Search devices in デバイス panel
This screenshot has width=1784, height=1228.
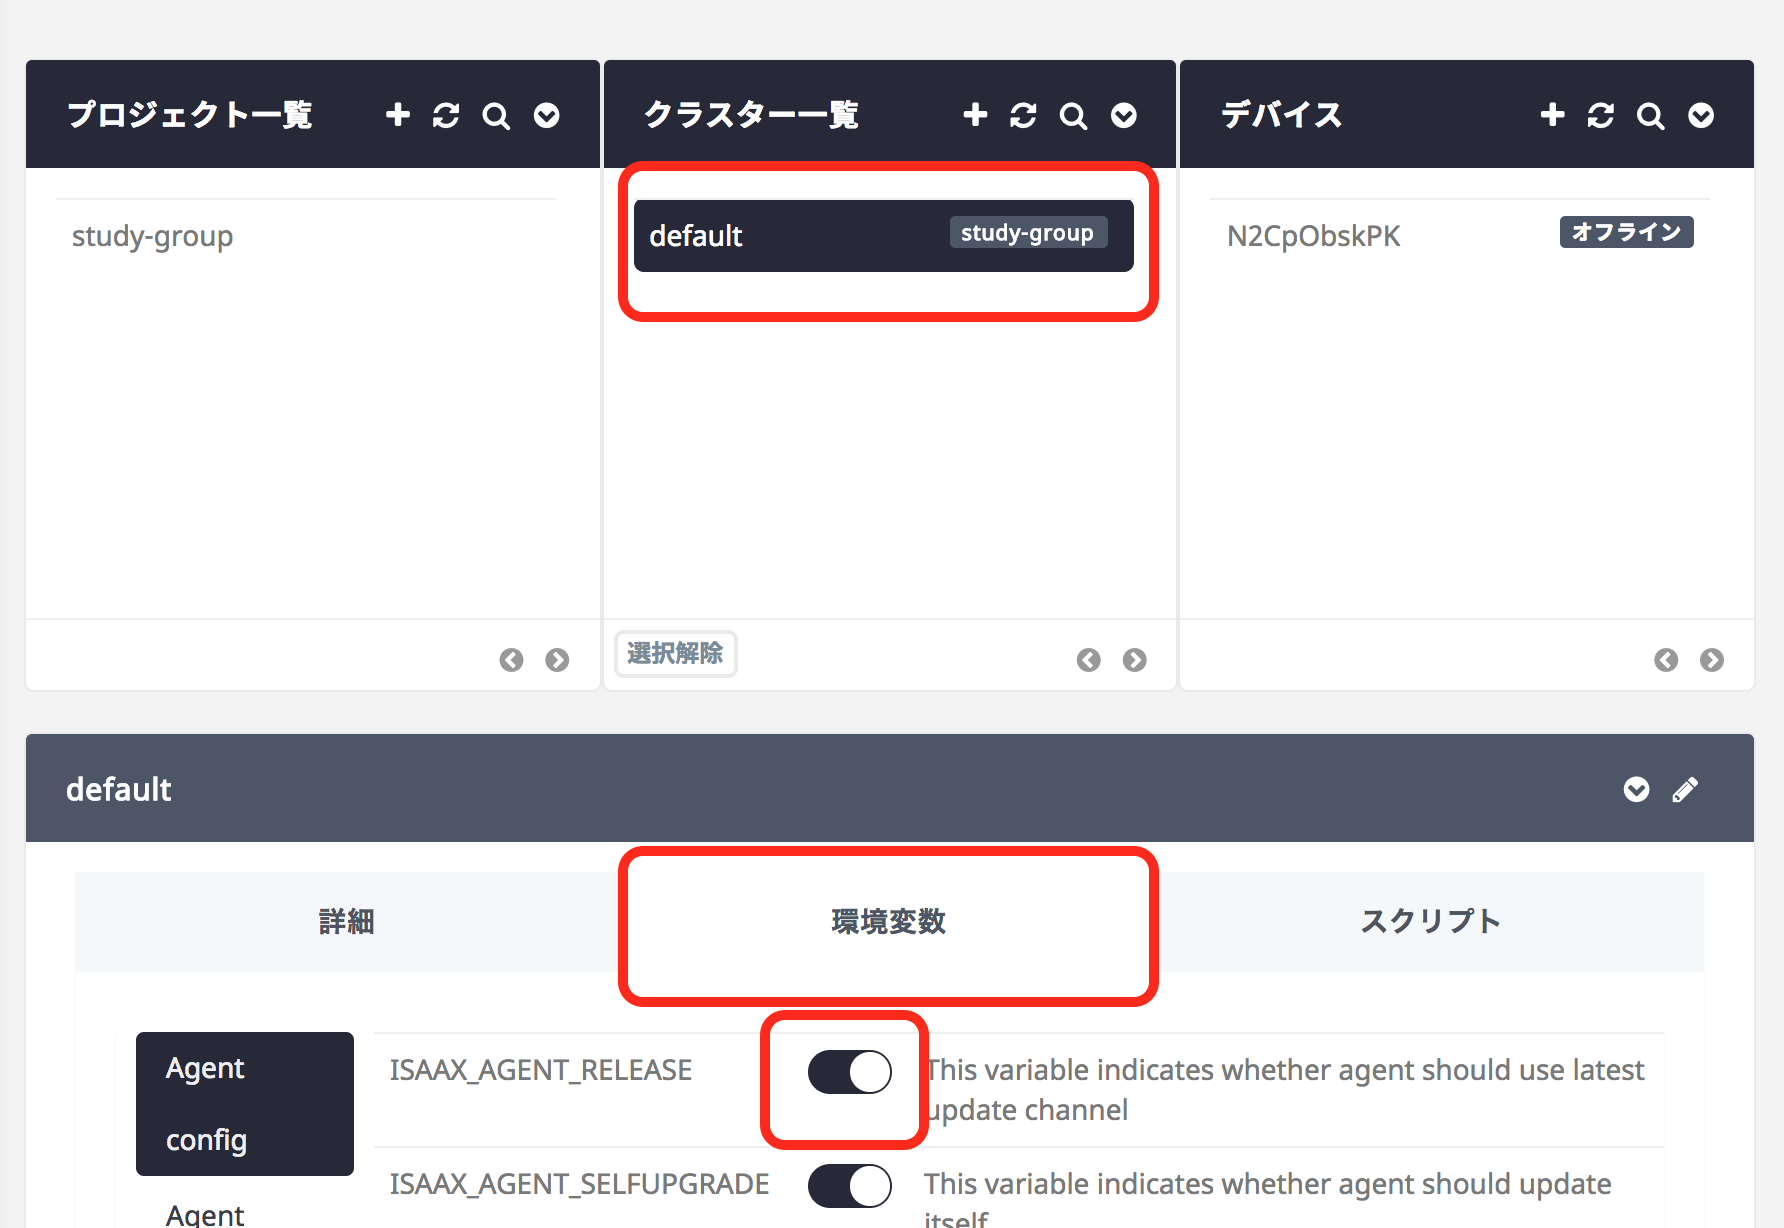click(x=1650, y=116)
